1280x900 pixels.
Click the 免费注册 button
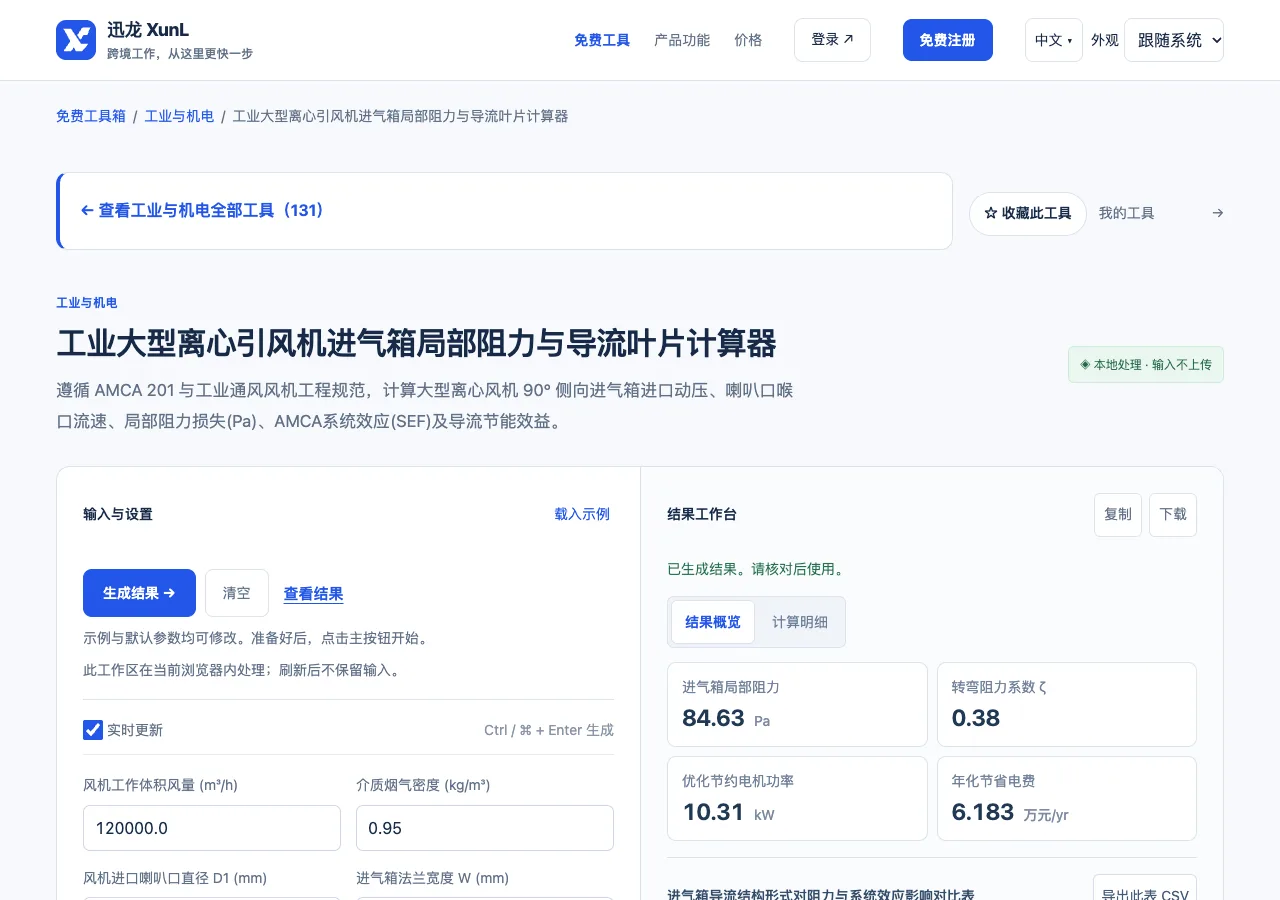pyautogui.click(x=947, y=40)
